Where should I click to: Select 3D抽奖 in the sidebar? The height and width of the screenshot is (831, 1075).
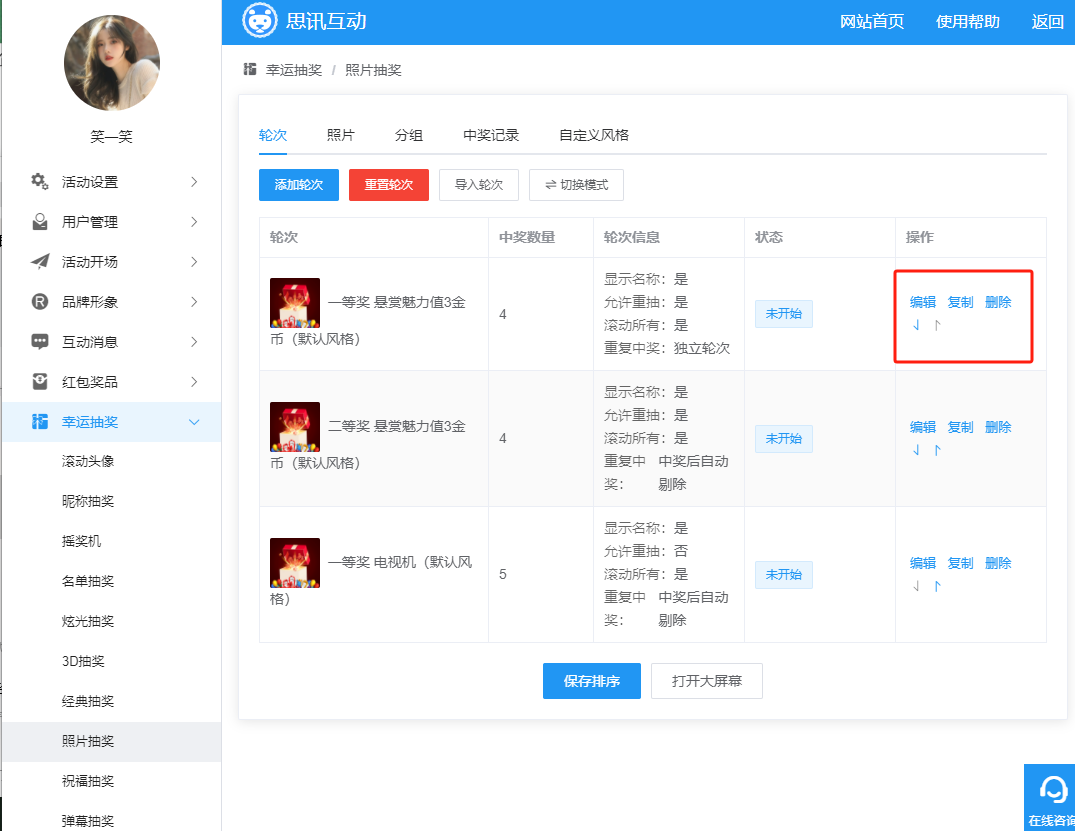pyautogui.click(x=83, y=661)
